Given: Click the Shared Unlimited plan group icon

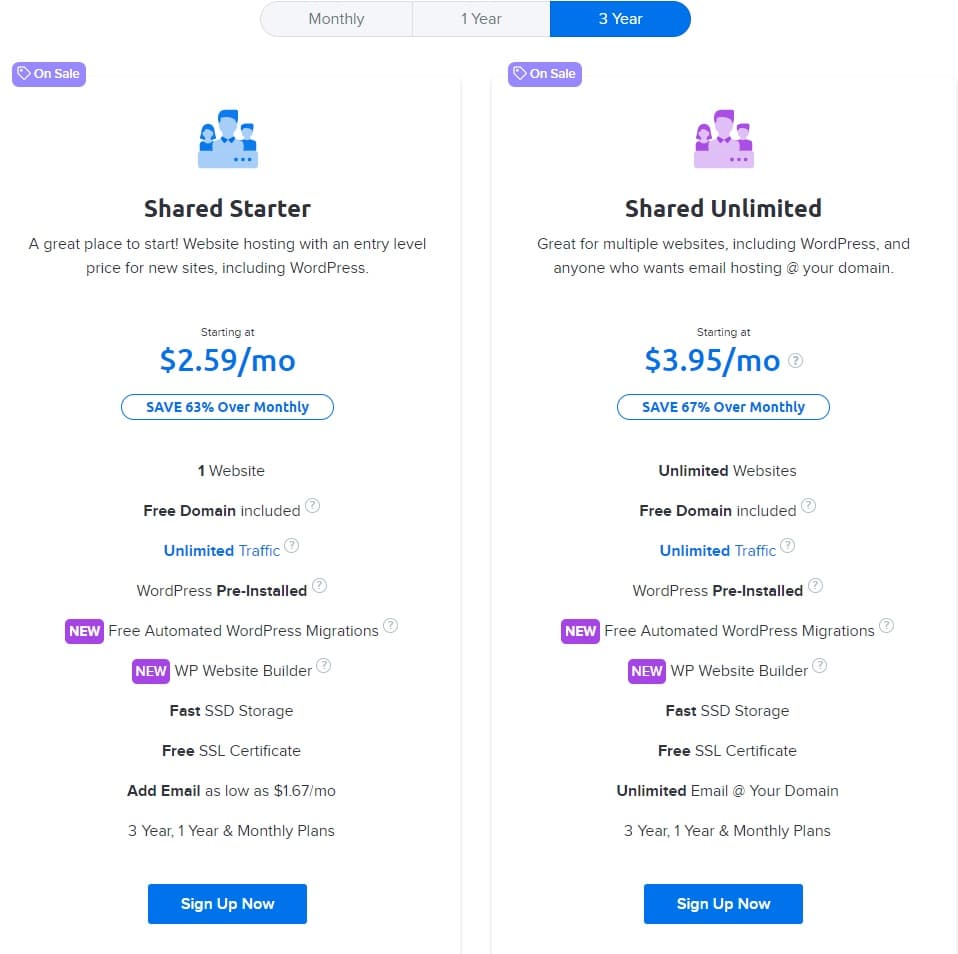Looking at the screenshot, I should 723,138.
